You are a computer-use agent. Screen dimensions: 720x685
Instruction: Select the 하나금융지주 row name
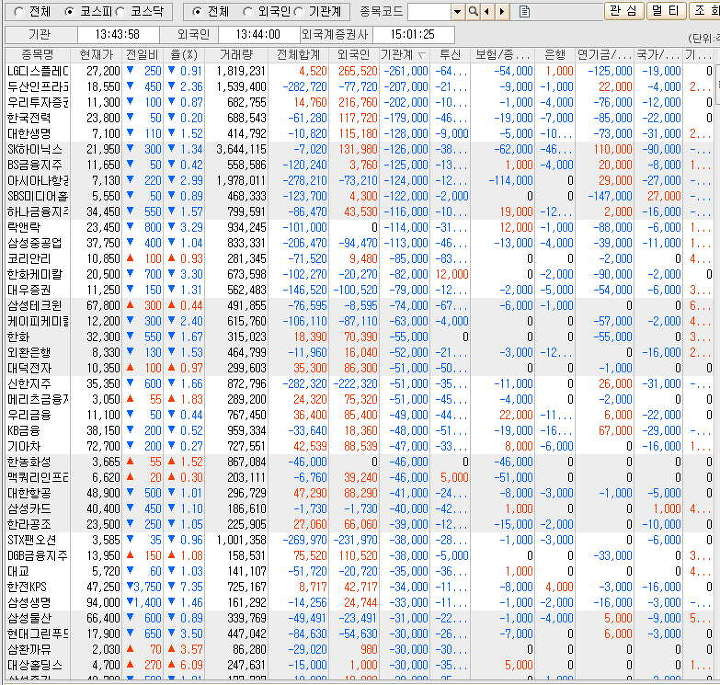pos(38,212)
